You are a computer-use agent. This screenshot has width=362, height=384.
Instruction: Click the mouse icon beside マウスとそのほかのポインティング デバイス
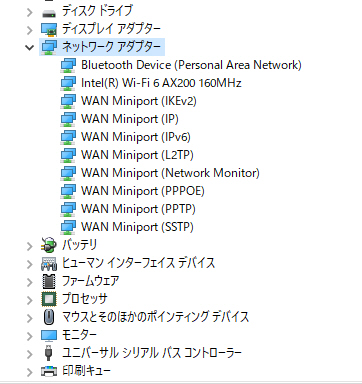[x=49, y=317]
